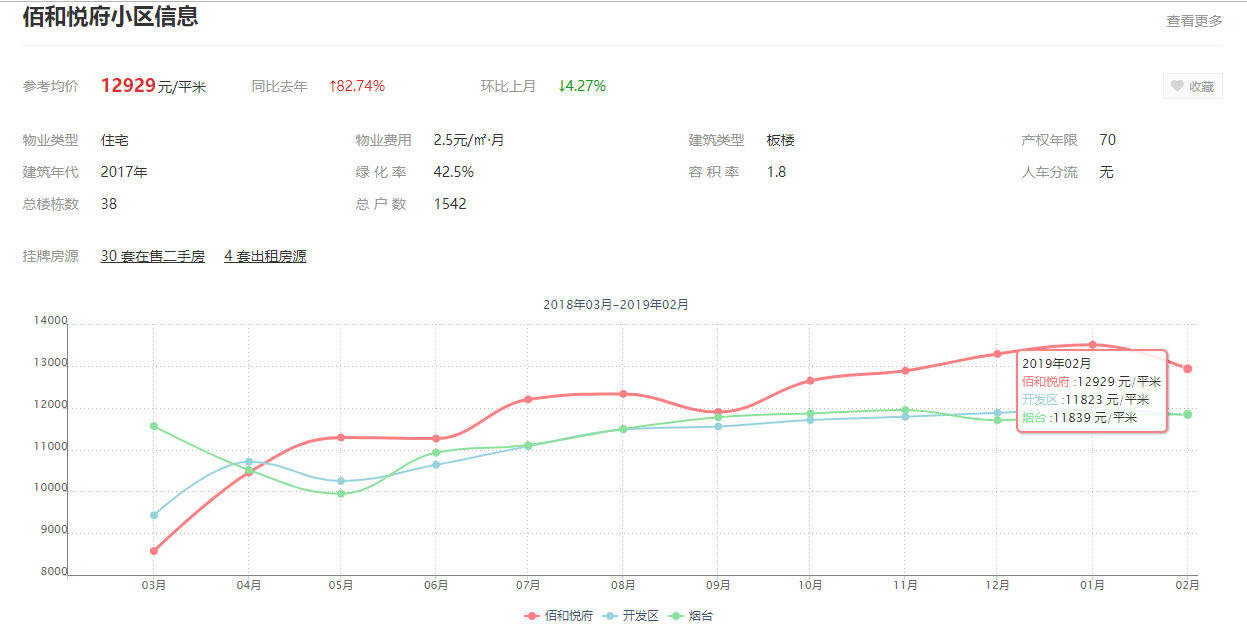Click the 总户数 1542 value
Image resolution: width=1247 pixels, height=632 pixels.
[x=450, y=204]
